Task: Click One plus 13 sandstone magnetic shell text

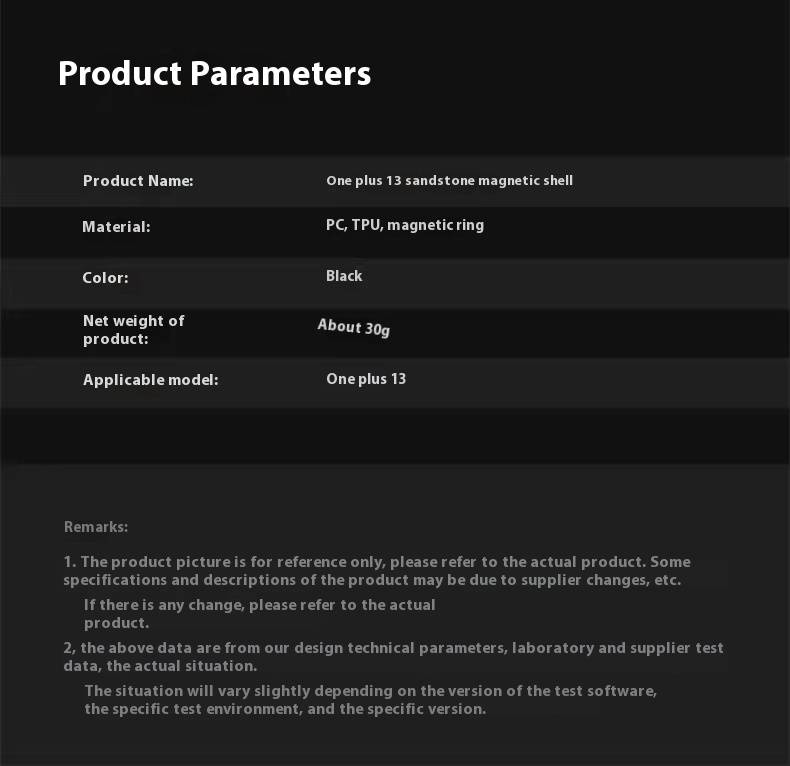Action: 449,180
